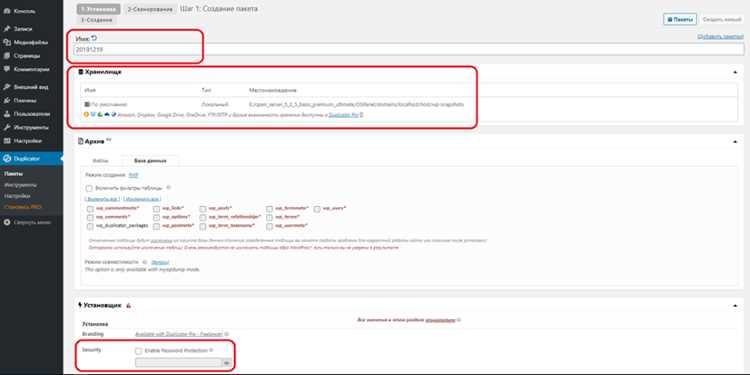Switch to the Файлы tab
The image size is (750, 375).
coord(99,161)
